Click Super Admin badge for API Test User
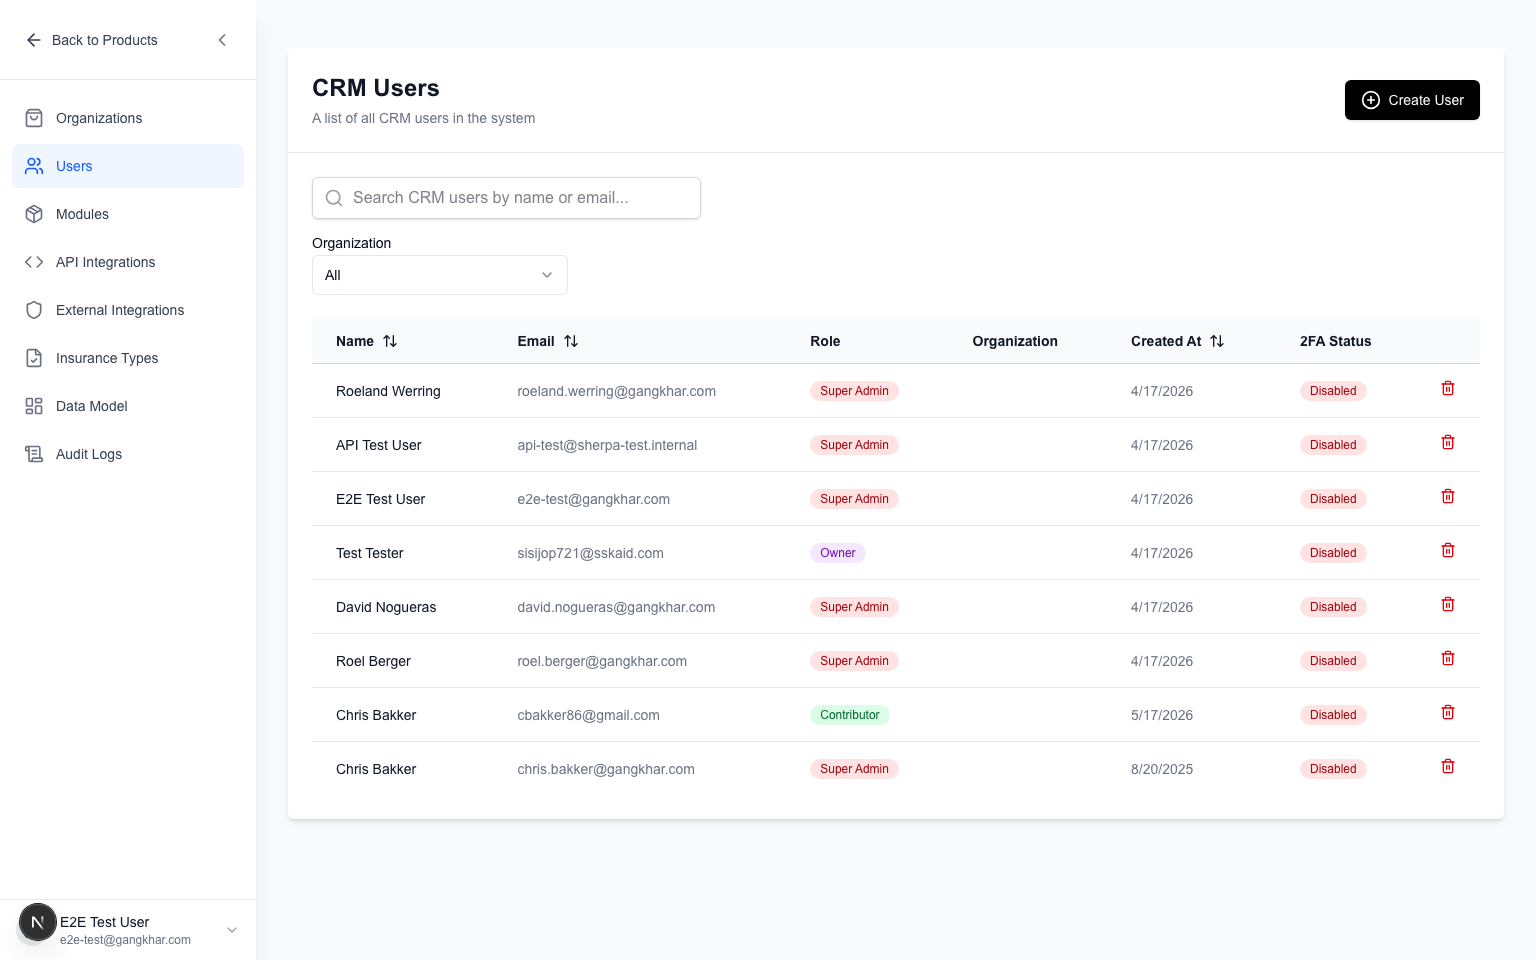 pyautogui.click(x=854, y=445)
